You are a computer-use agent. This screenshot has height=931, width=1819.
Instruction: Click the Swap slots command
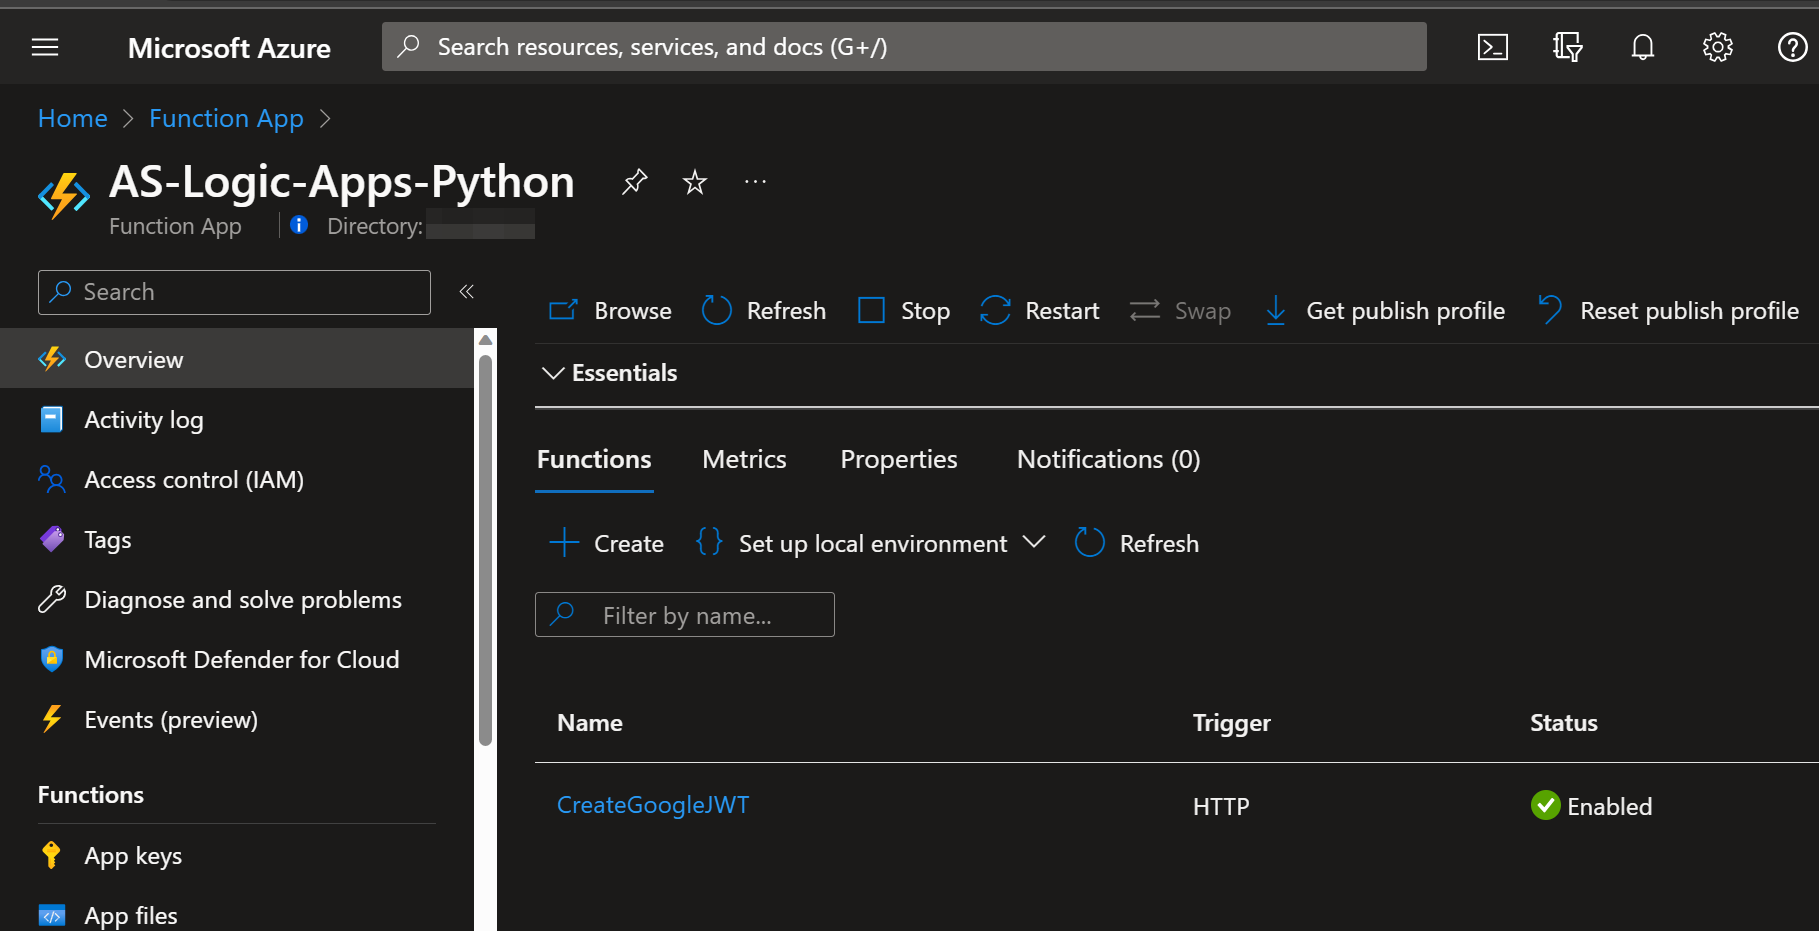[1180, 311]
